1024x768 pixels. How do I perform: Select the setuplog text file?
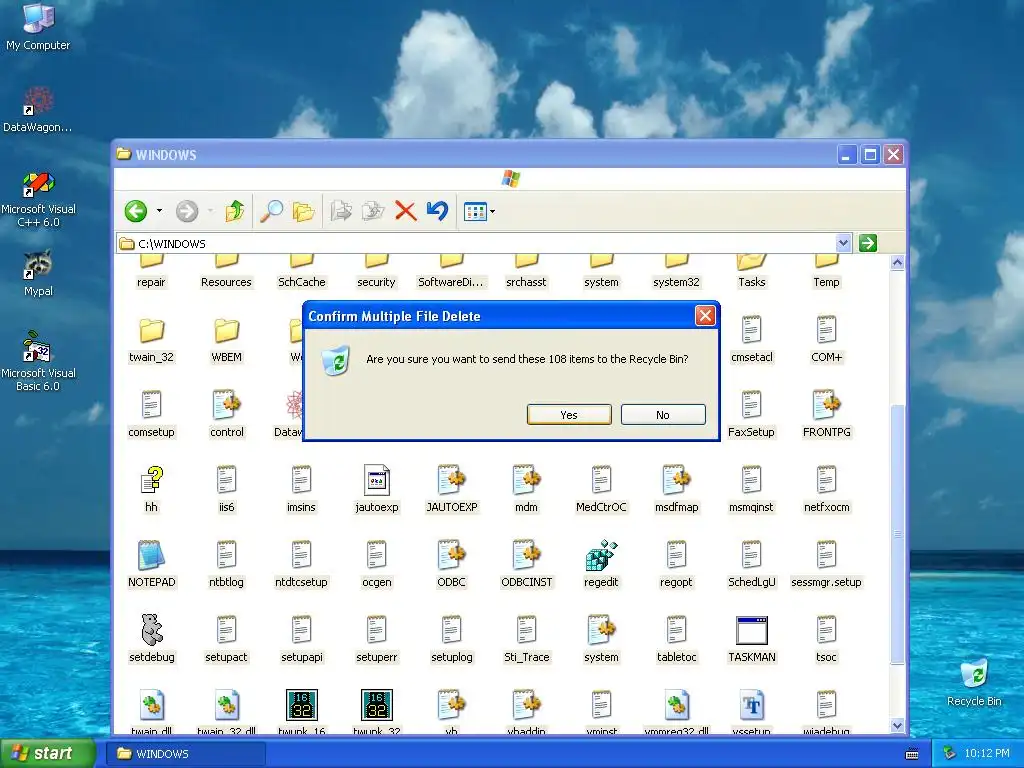pyautogui.click(x=451, y=630)
